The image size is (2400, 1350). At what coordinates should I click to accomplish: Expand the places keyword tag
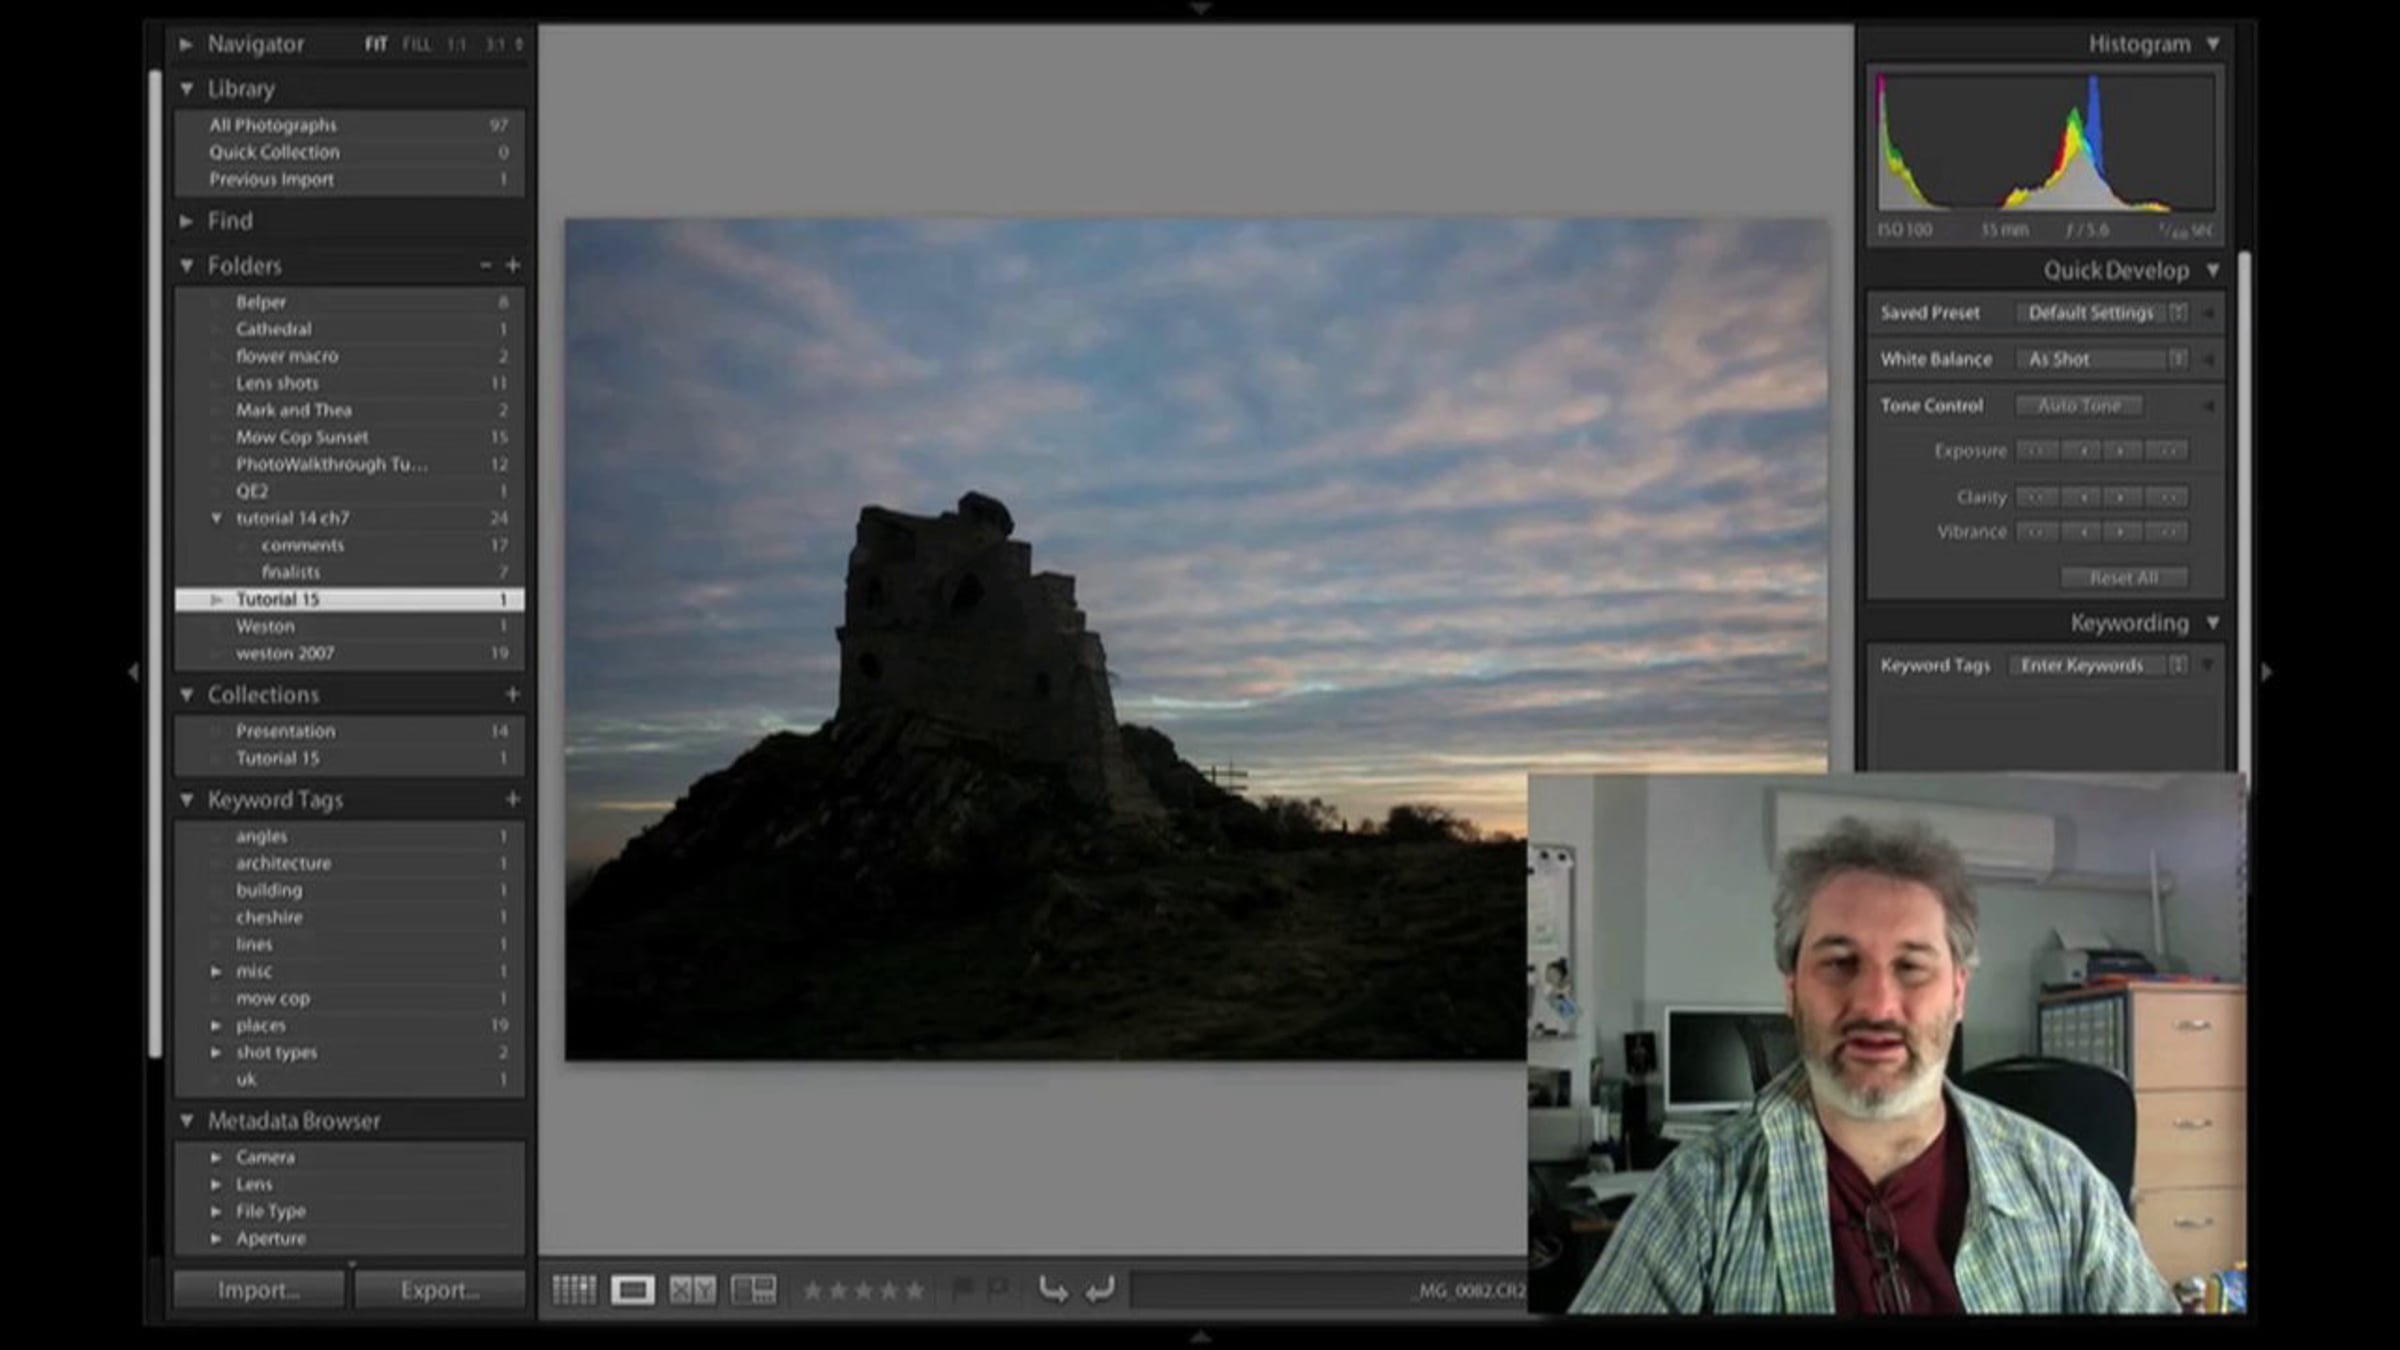point(216,1026)
